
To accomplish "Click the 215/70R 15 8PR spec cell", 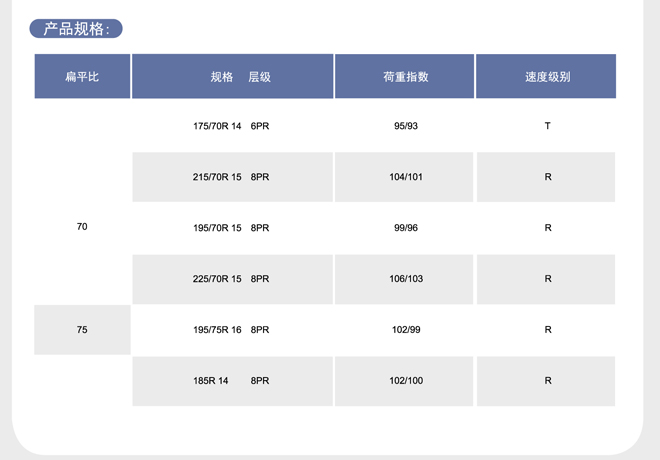I will point(232,177).
